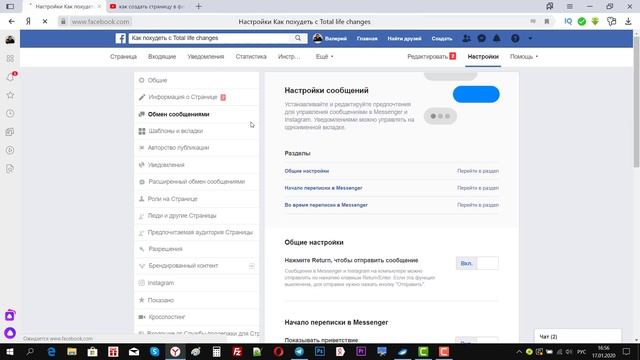The image size is (640, 360).
Task: Open the Входящие tab
Action: click(162, 57)
